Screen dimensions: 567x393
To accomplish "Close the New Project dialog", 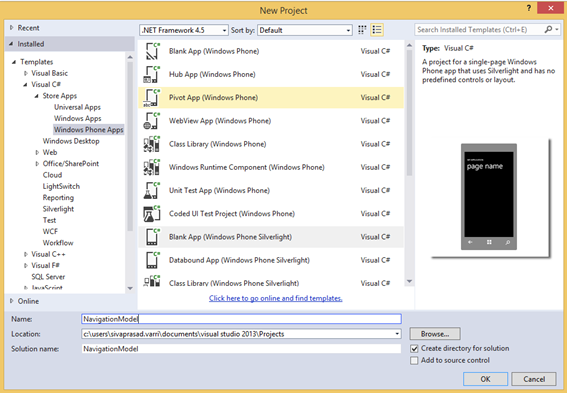I will [x=550, y=8].
